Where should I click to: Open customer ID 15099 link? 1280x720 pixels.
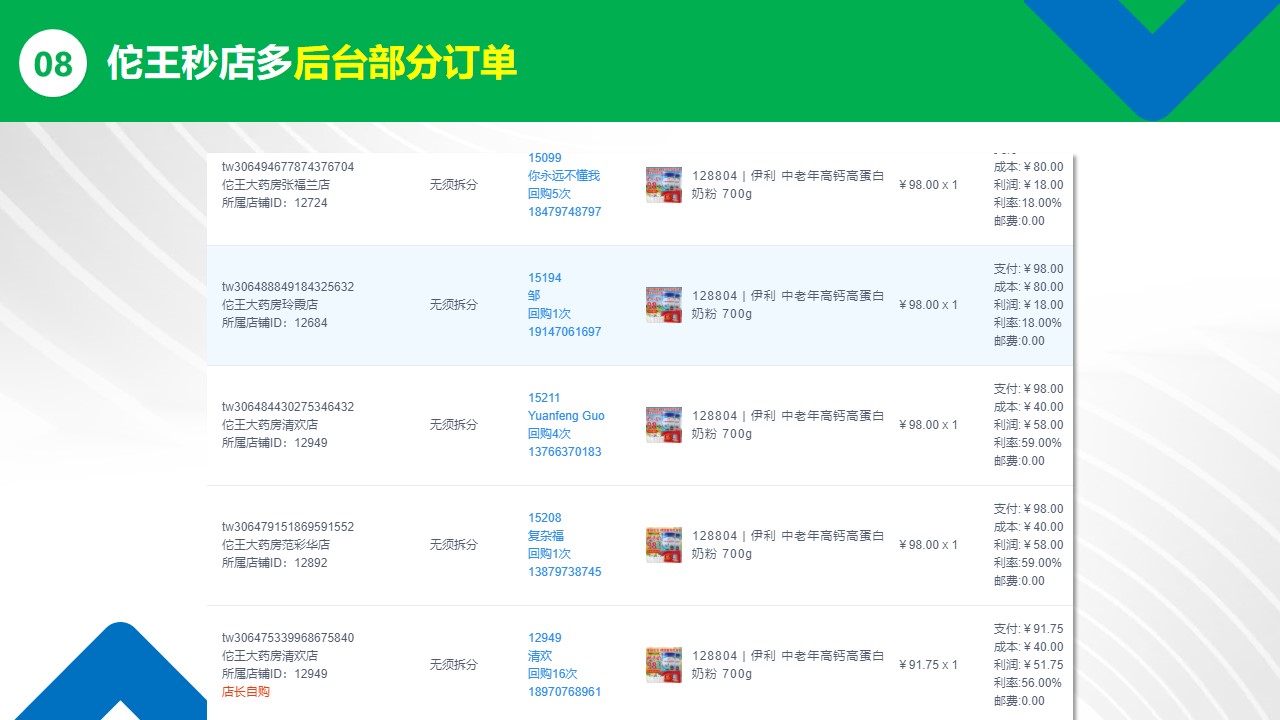click(x=545, y=158)
